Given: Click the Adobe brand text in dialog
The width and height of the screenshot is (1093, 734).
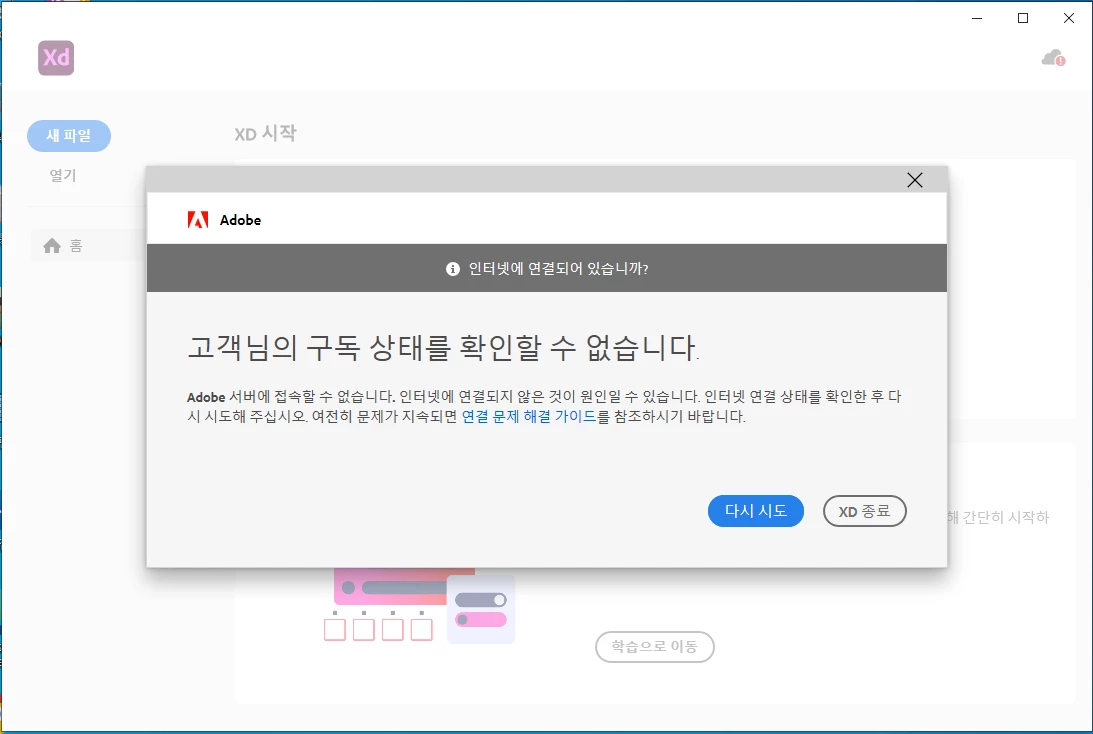Looking at the screenshot, I should [240, 220].
